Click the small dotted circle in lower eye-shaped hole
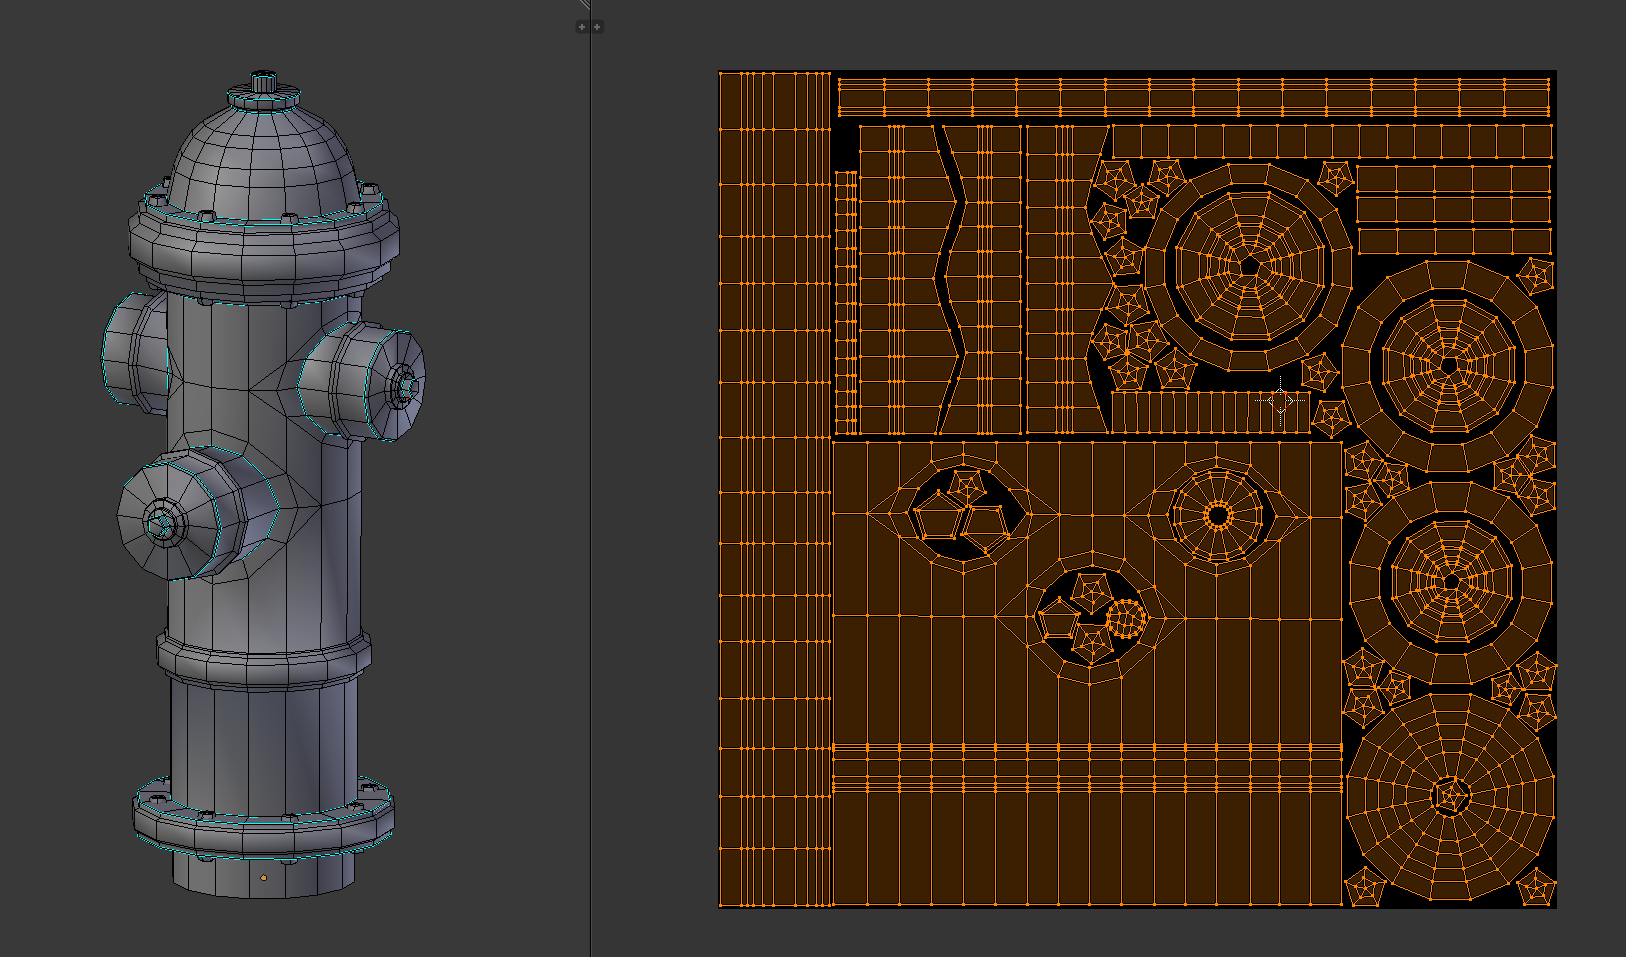This screenshot has width=1626, height=957. point(1127,620)
